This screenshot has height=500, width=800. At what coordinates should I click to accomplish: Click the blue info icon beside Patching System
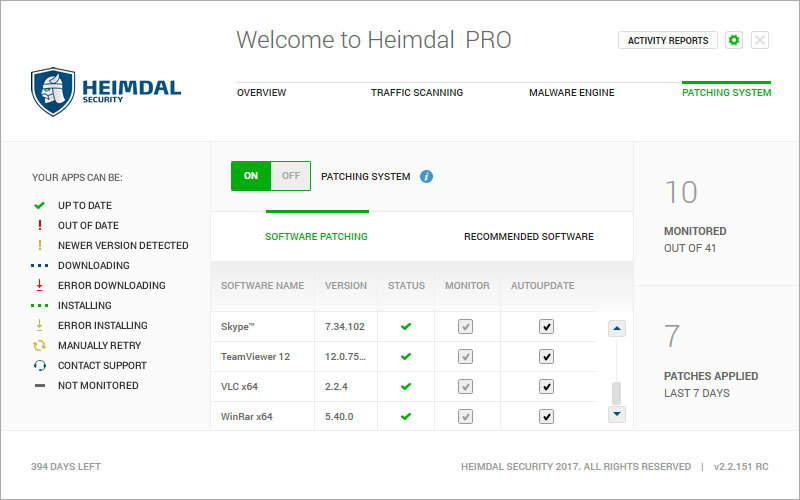(426, 177)
